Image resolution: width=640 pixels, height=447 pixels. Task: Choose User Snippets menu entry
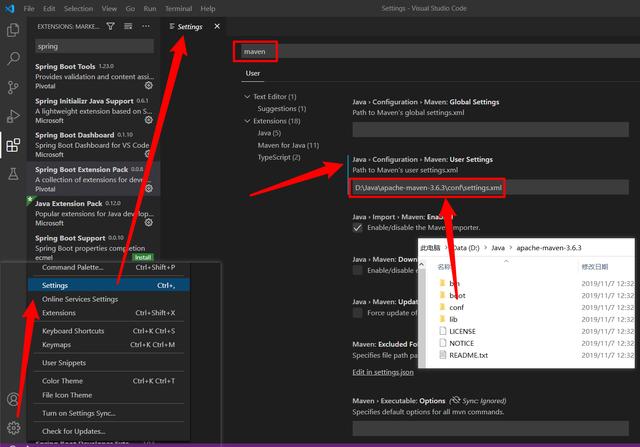(109, 363)
